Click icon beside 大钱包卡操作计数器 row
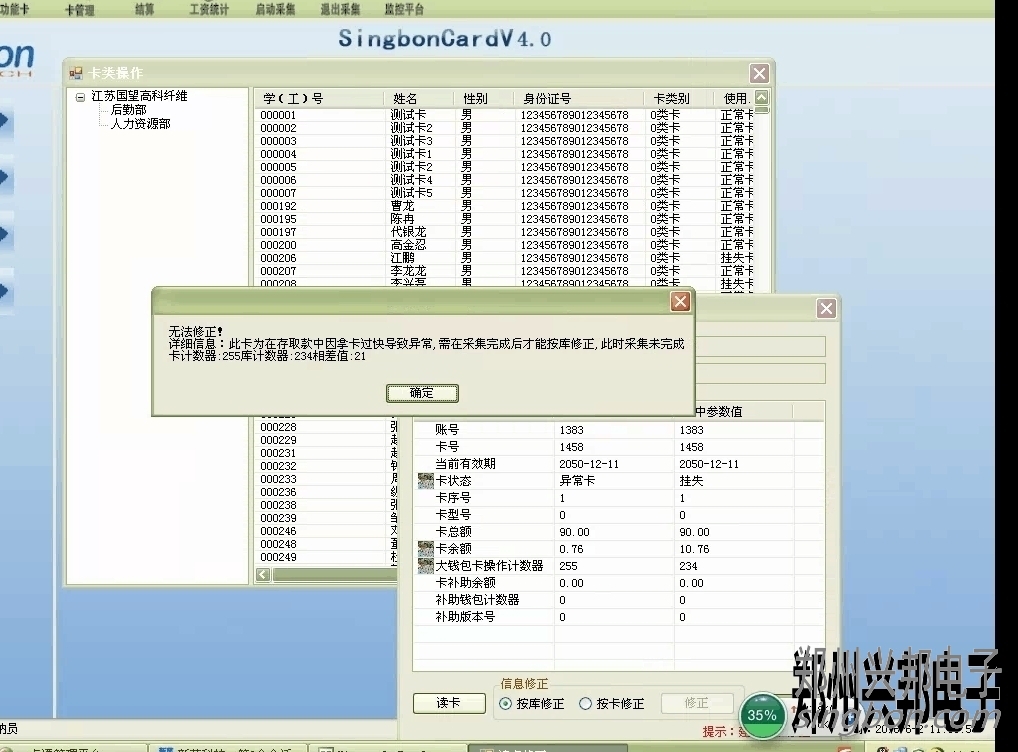This screenshot has height=752, width=1018. point(425,566)
